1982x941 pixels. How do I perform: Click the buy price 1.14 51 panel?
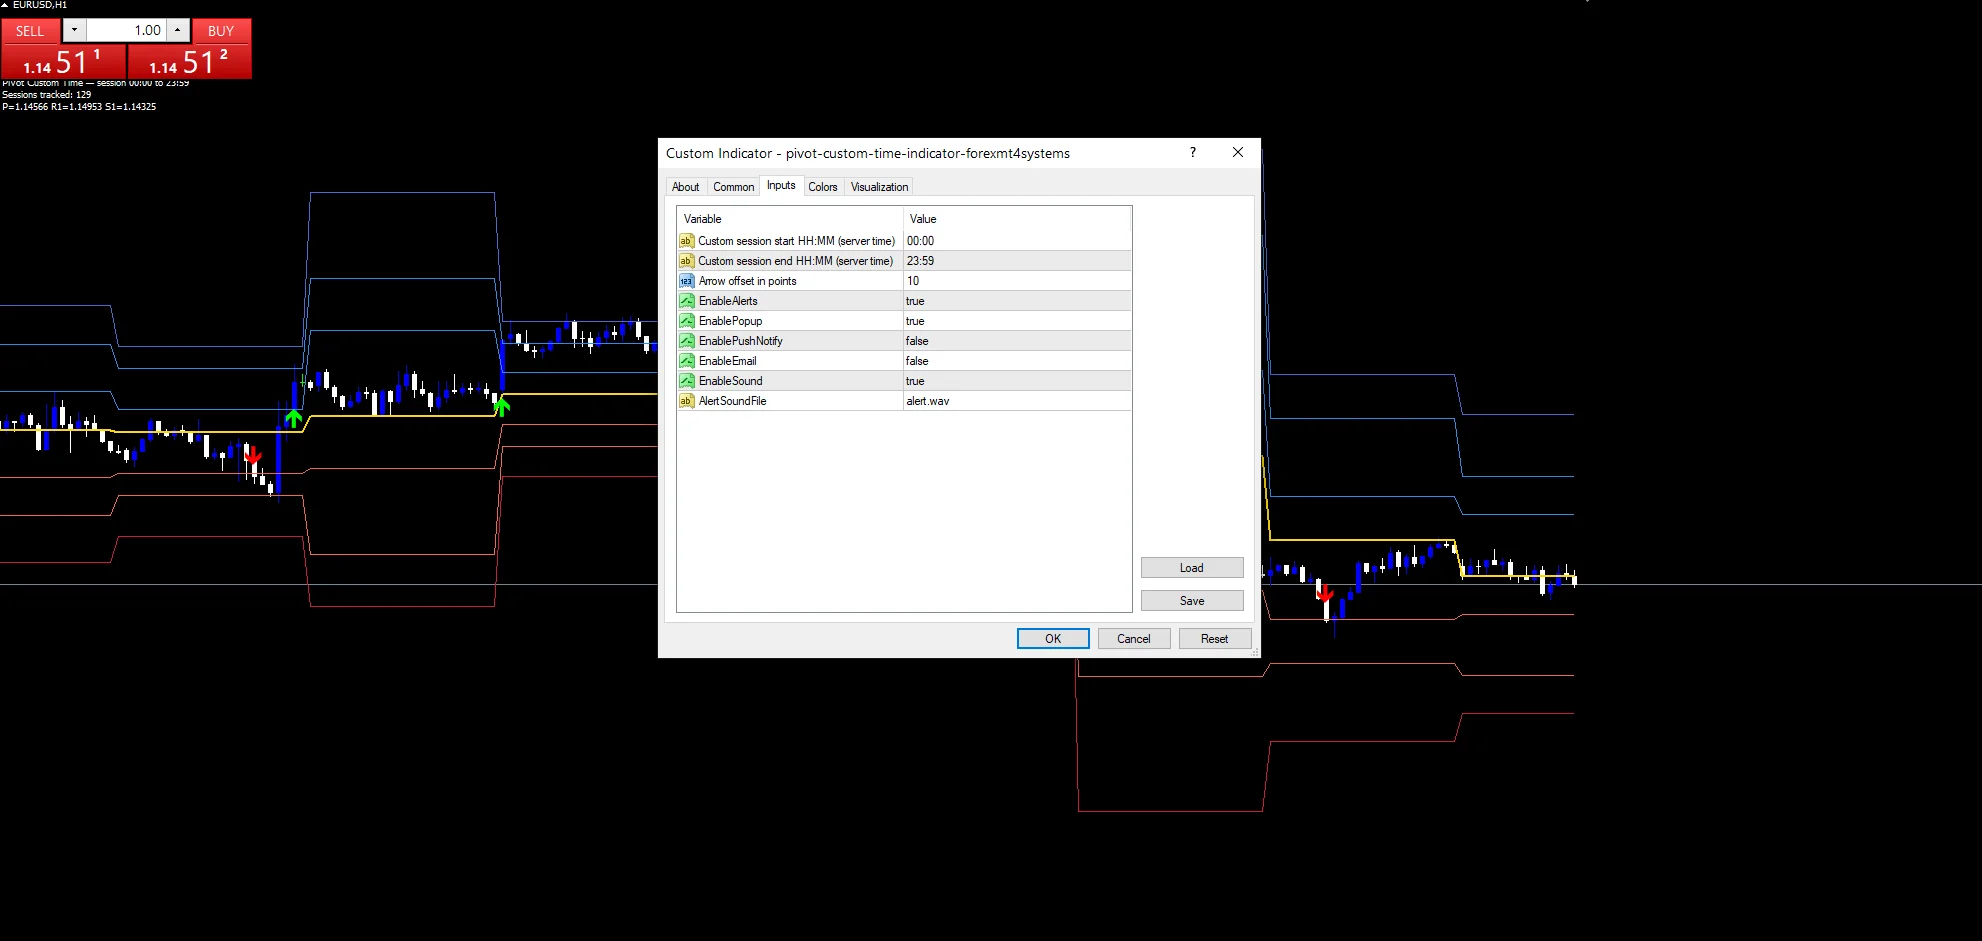[190, 62]
